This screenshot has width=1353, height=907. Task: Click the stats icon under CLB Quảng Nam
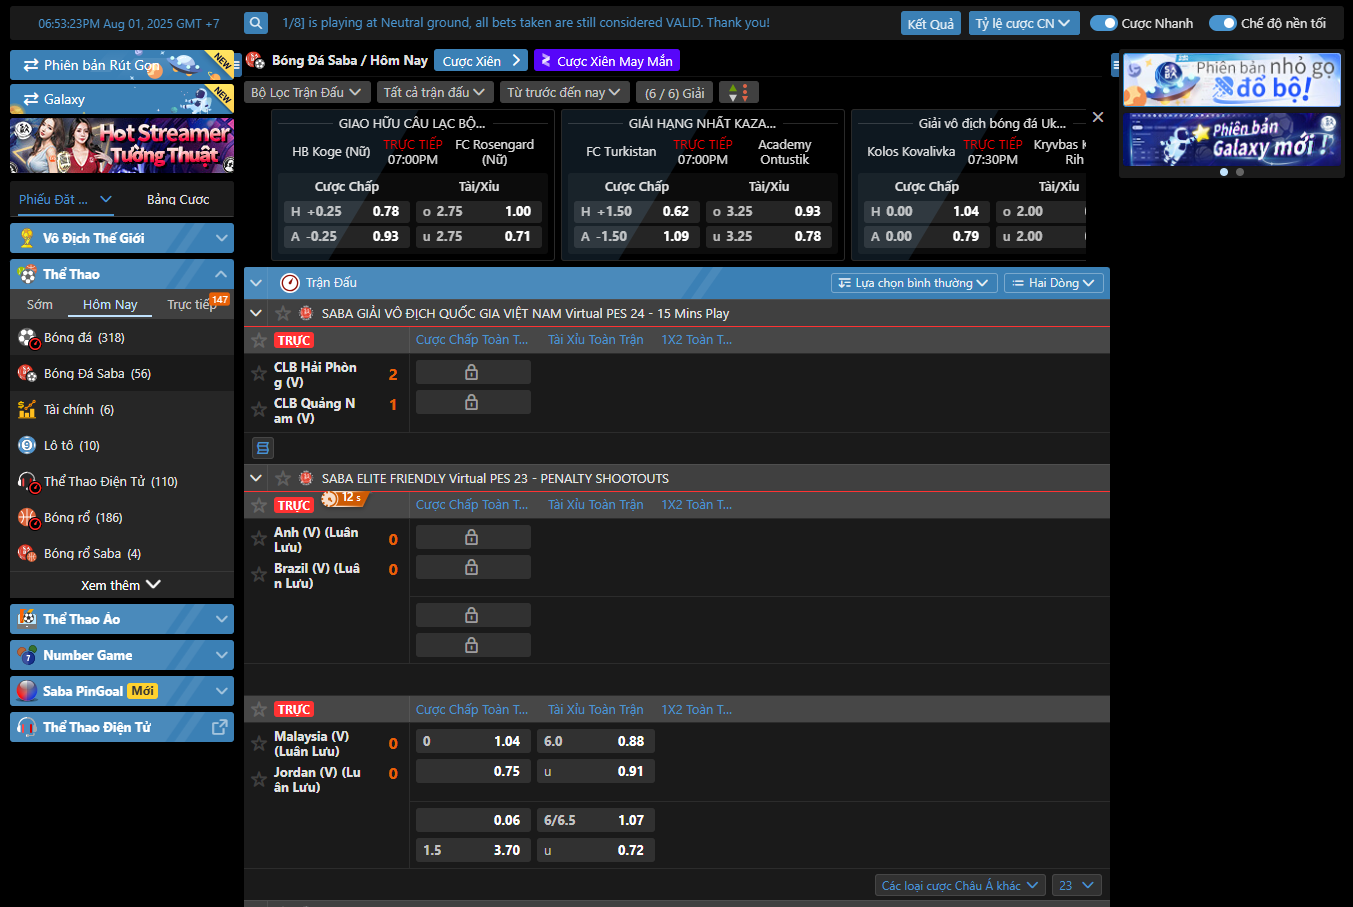[x=263, y=448]
